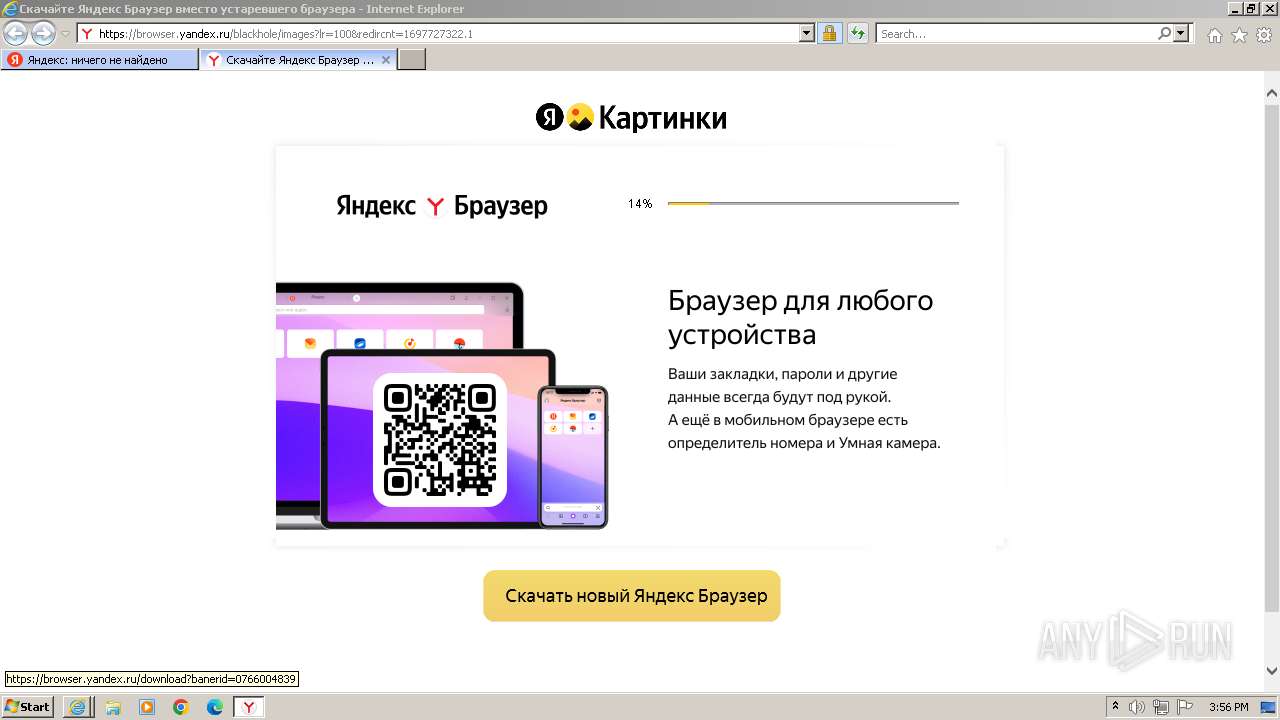Open Favorites star icon
The image size is (1280, 720).
(1239, 35)
